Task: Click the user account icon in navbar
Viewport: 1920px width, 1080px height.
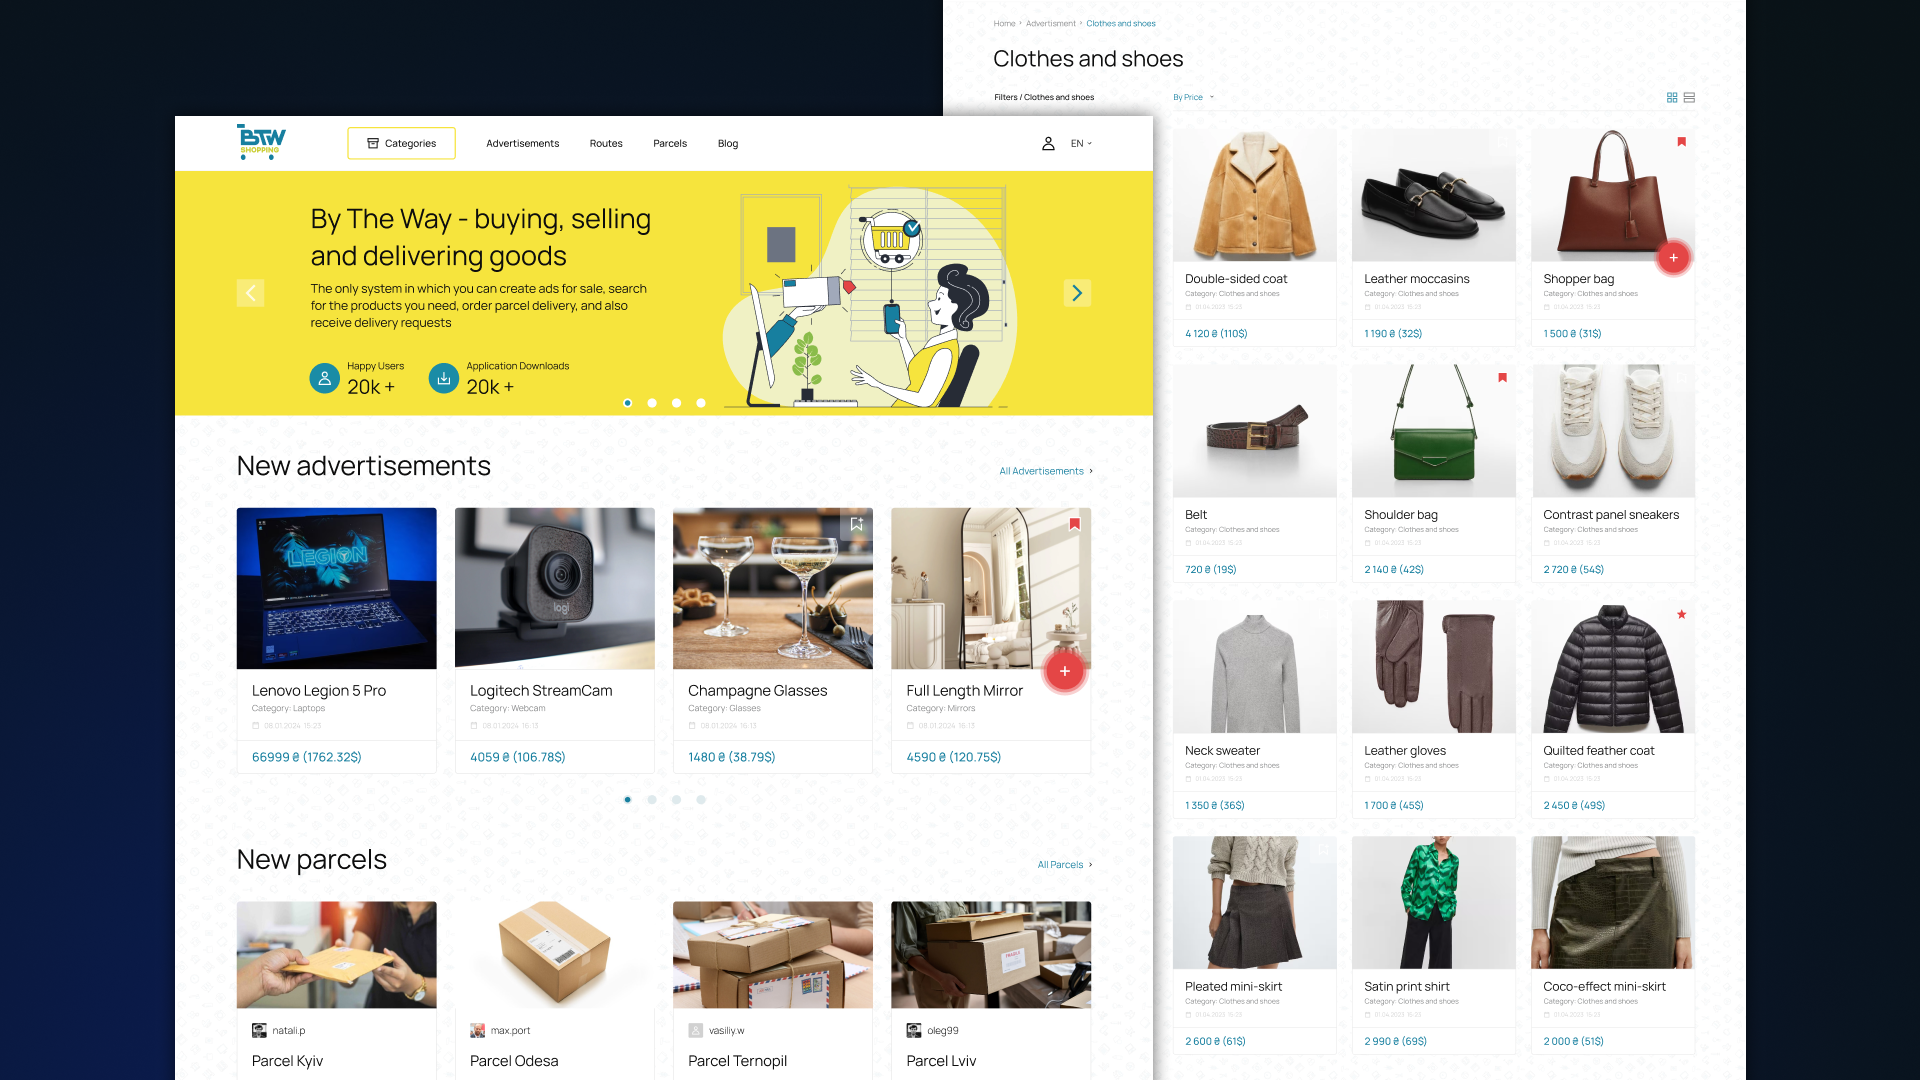Action: coord(1048,142)
